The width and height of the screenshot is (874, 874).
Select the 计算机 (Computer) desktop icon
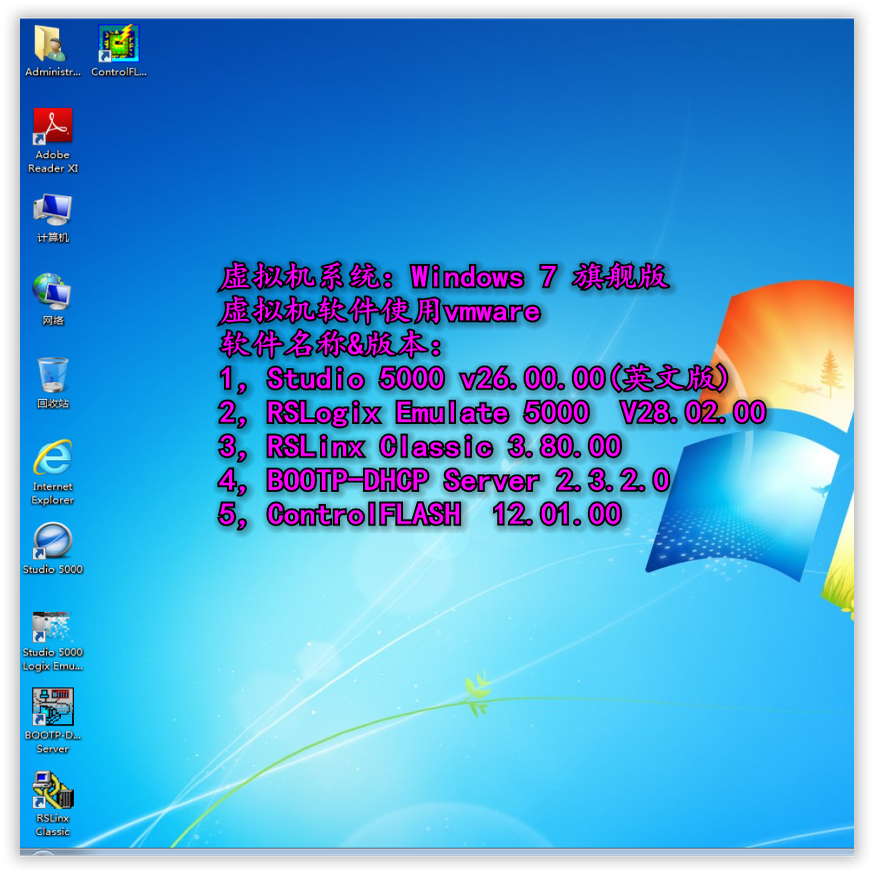tap(52, 210)
